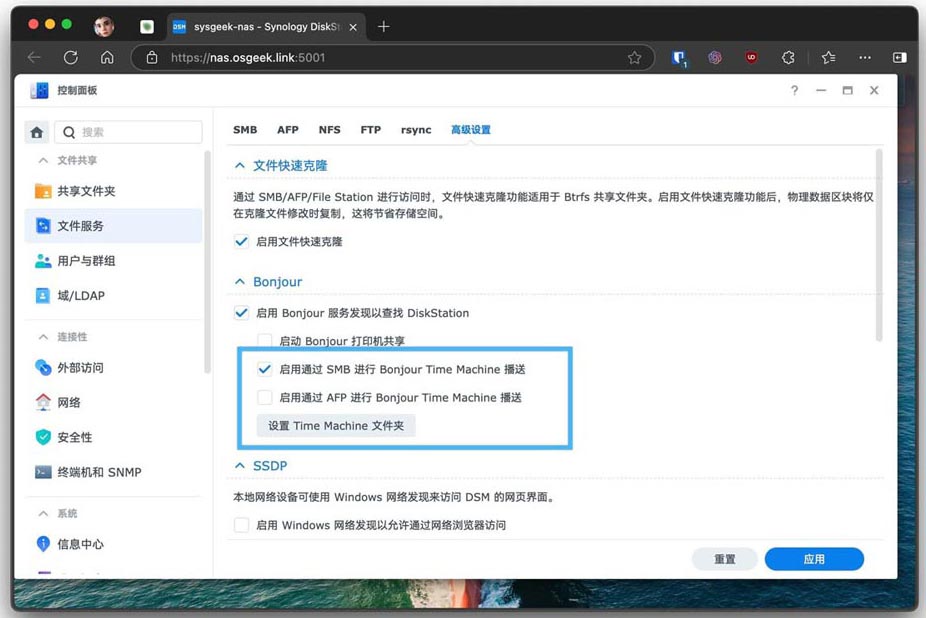Screen dimensions: 926x618
Task: Open 用户与群组 users and groups
Action: click(86, 261)
